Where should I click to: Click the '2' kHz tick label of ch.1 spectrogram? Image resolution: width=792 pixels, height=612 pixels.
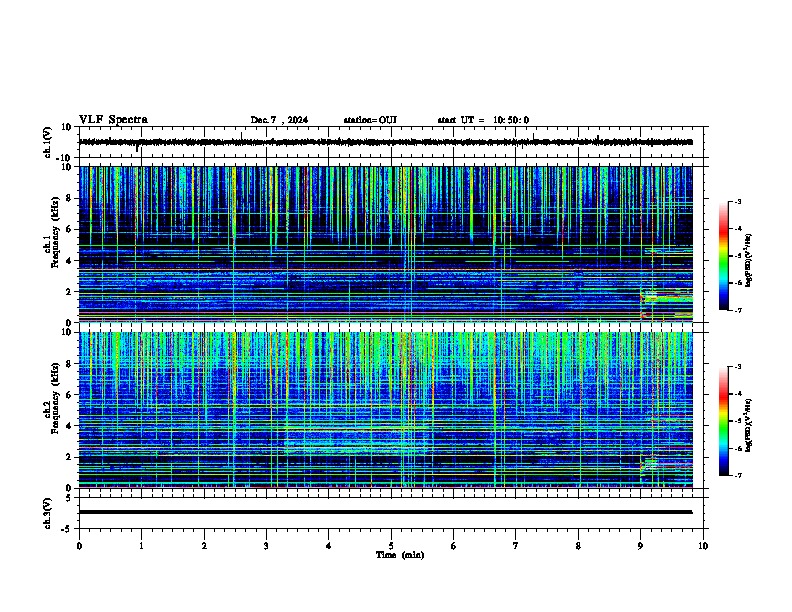pyautogui.click(x=69, y=292)
